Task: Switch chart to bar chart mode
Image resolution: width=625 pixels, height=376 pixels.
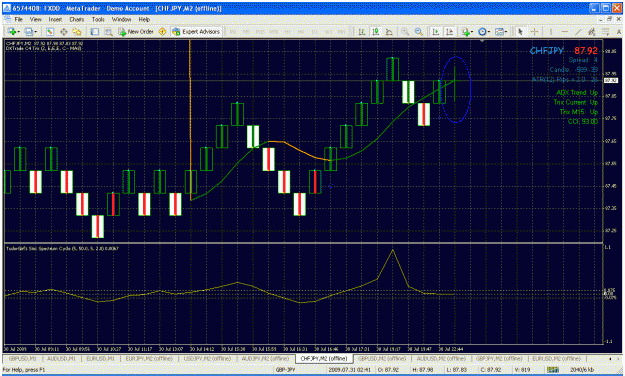Action: [362, 31]
